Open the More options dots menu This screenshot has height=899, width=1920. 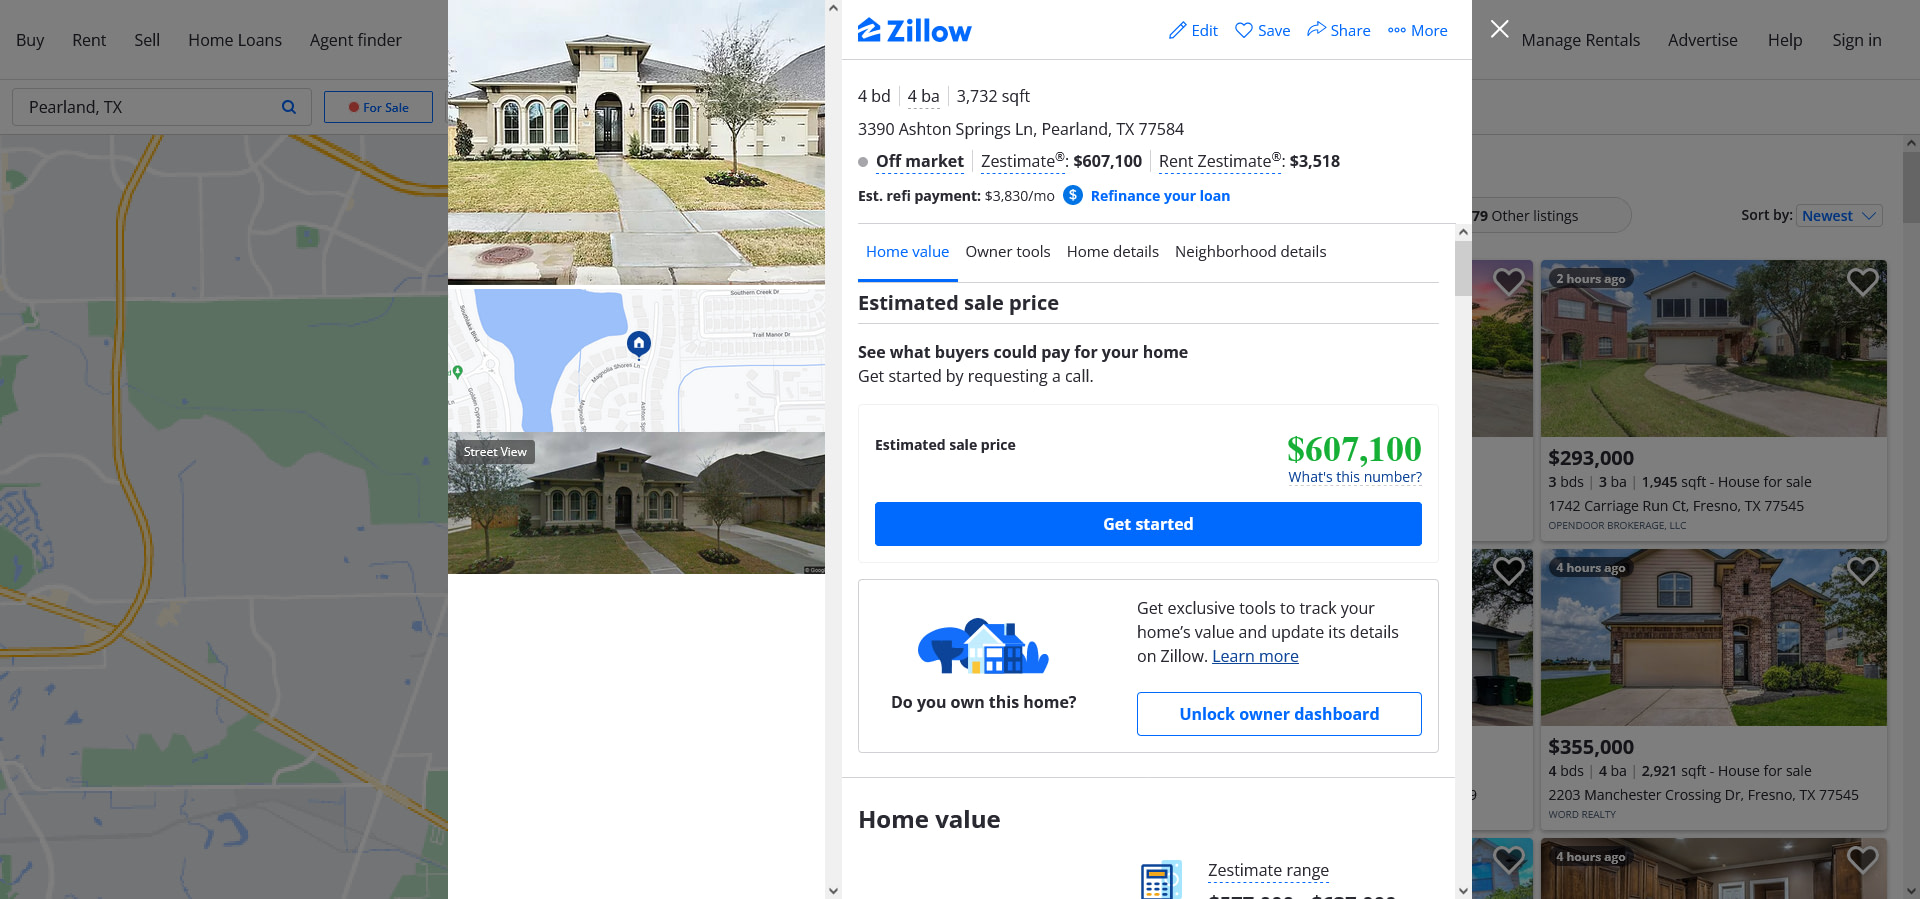(x=1396, y=30)
